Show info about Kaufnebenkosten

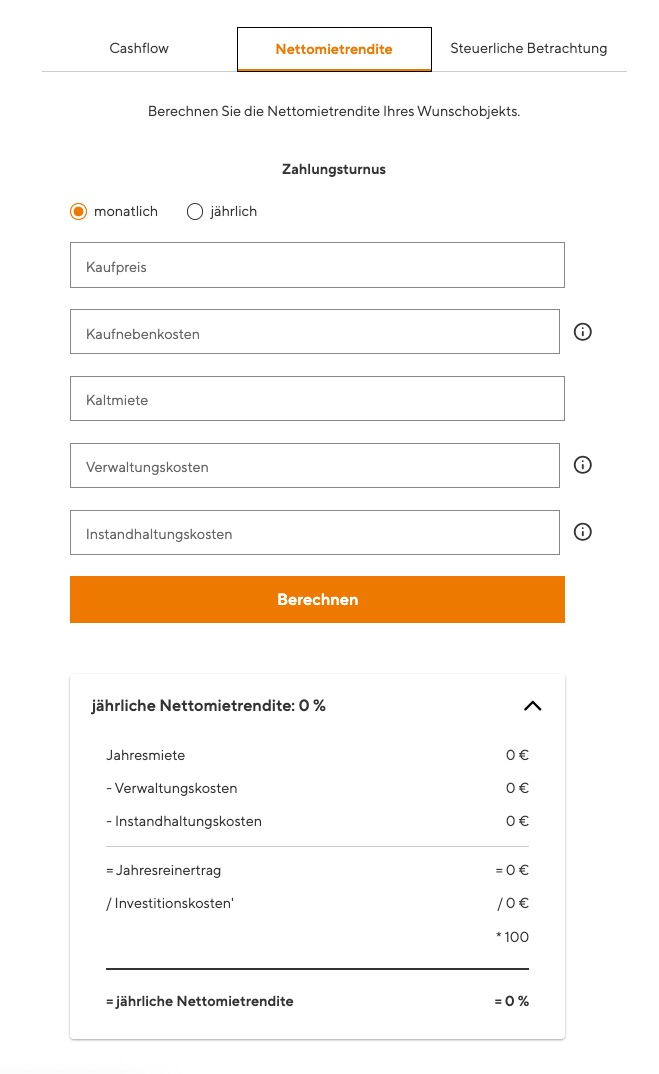coord(583,332)
